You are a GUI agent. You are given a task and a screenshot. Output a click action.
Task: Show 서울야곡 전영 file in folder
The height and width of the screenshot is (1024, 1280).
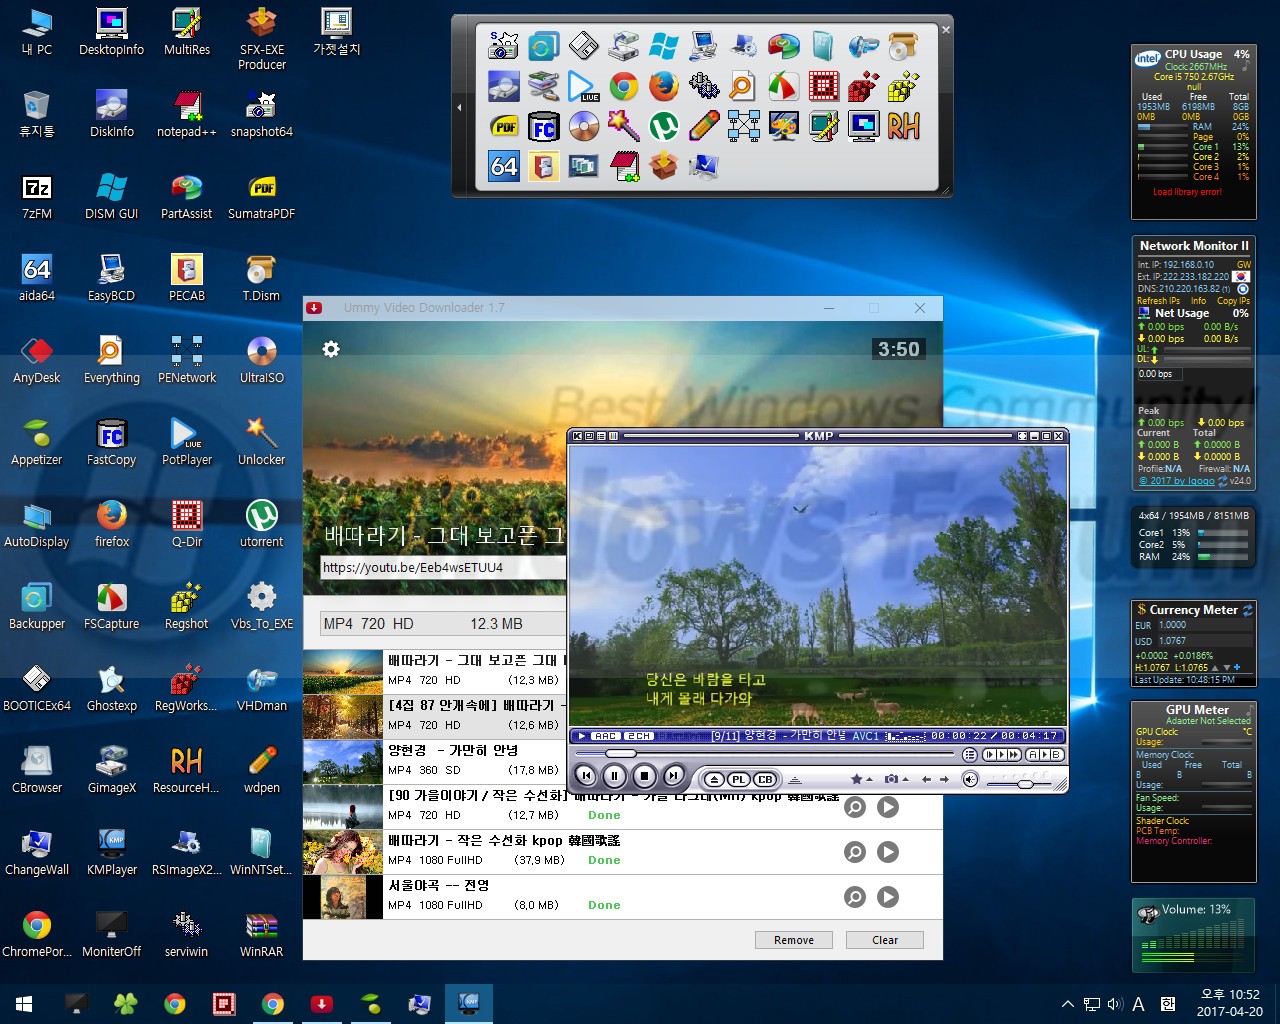point(855,897)
